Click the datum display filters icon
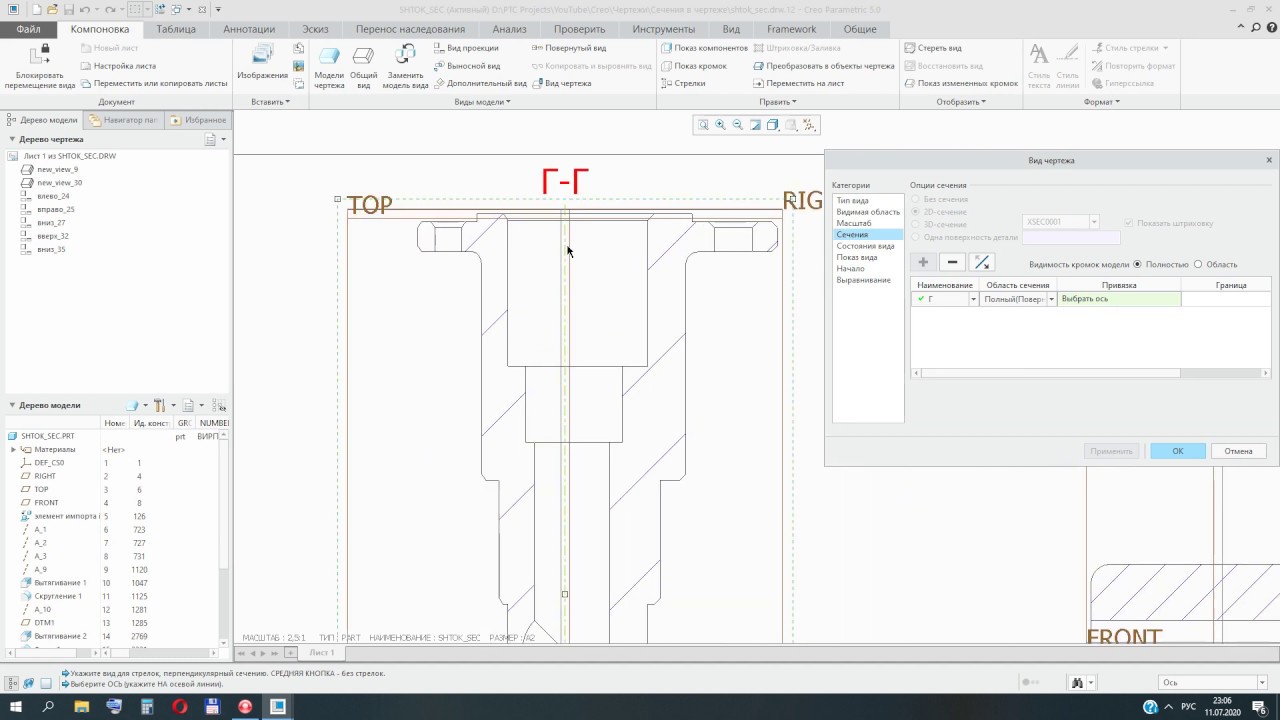 point(809,125)
